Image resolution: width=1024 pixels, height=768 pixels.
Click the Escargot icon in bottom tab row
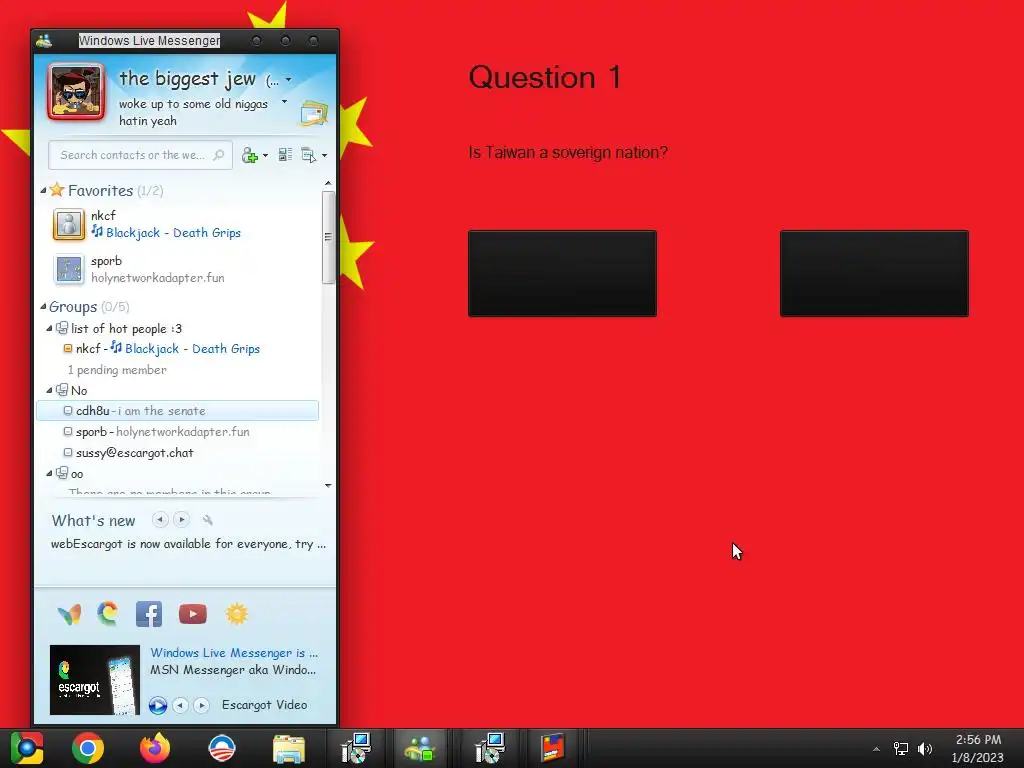click(108, 614)
